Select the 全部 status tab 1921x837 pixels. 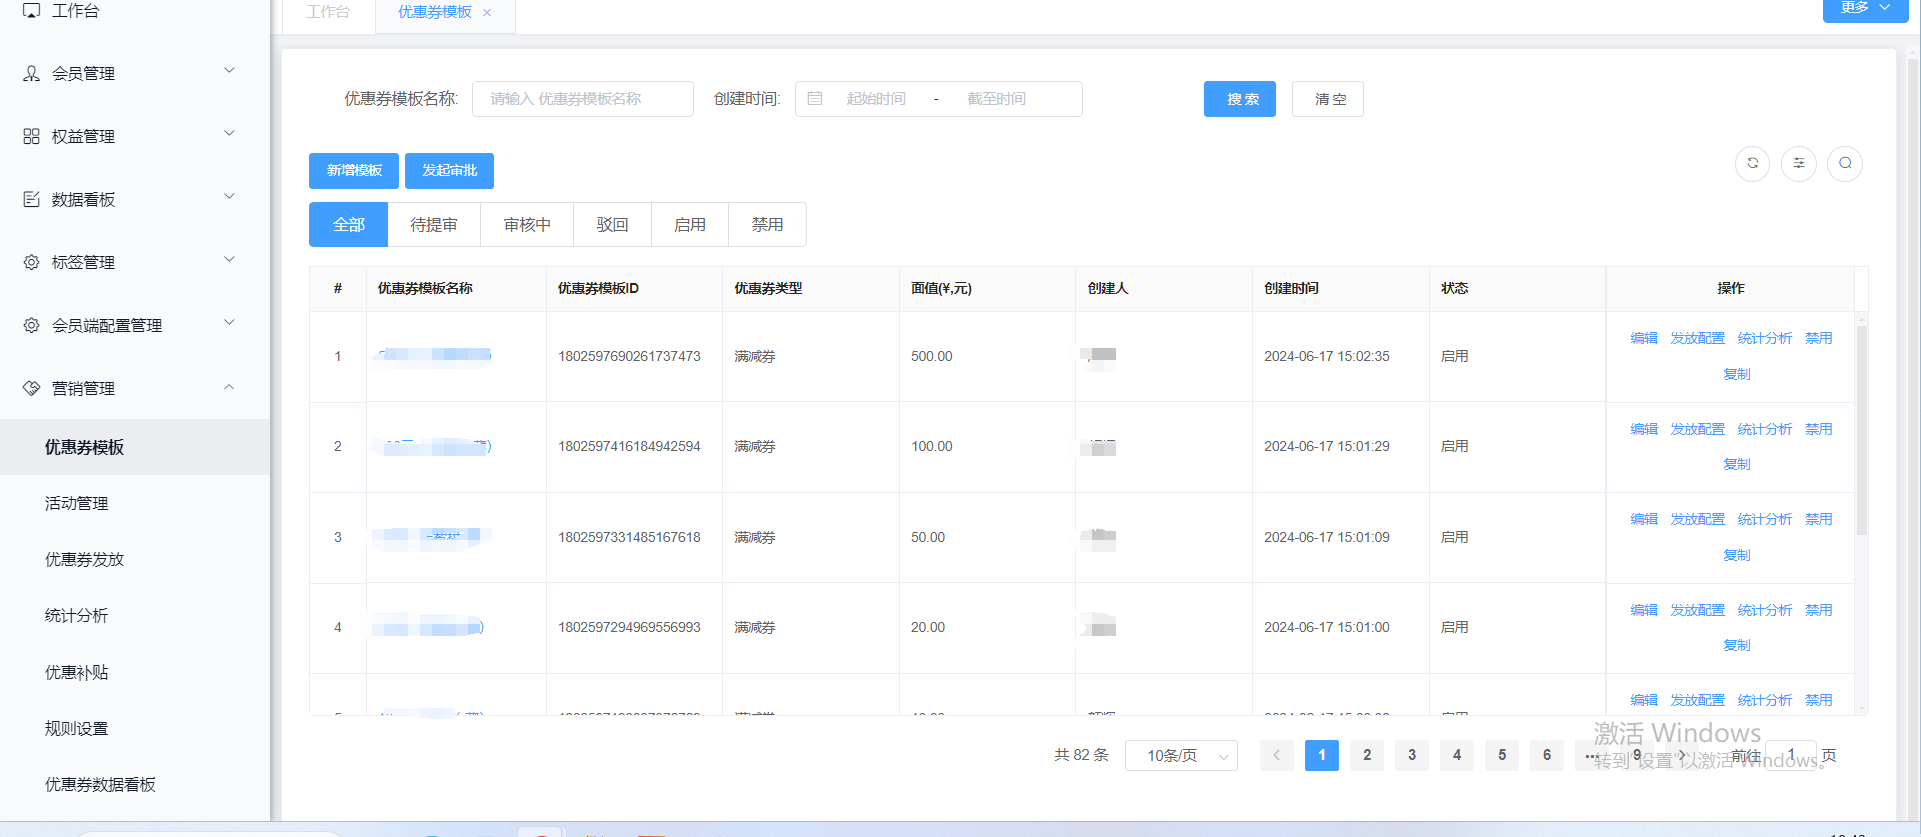(348, 224)
